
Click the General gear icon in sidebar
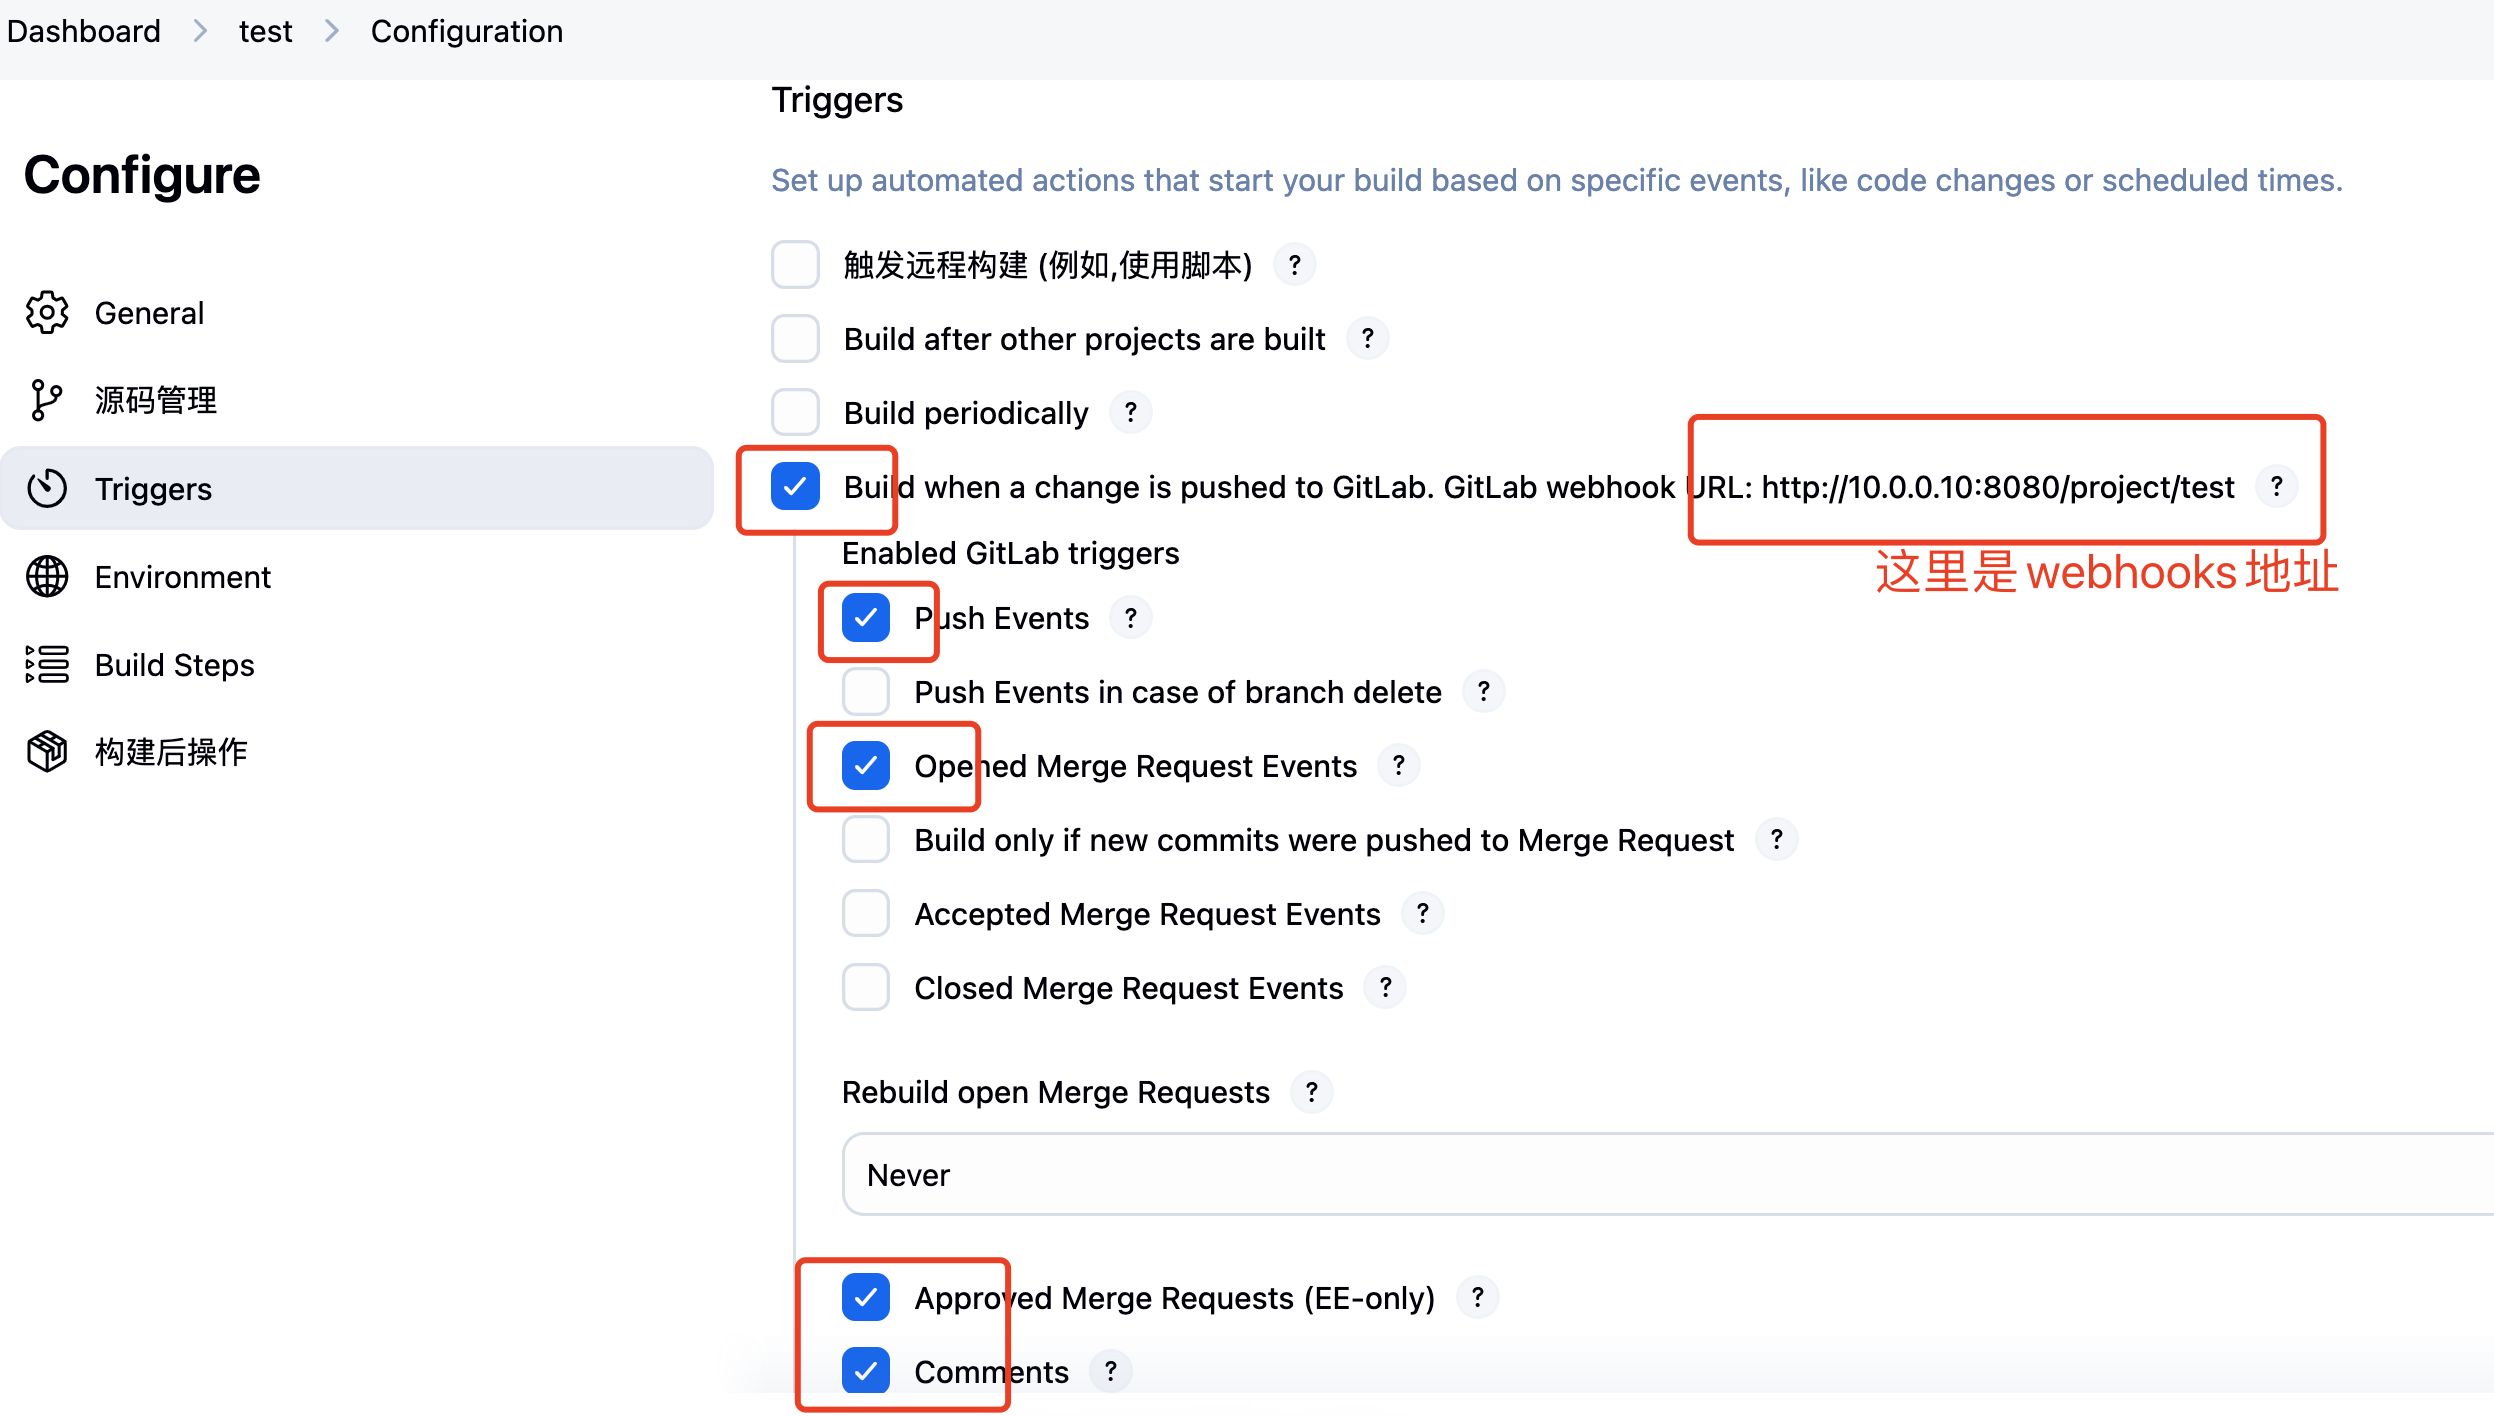pos(47,313)
